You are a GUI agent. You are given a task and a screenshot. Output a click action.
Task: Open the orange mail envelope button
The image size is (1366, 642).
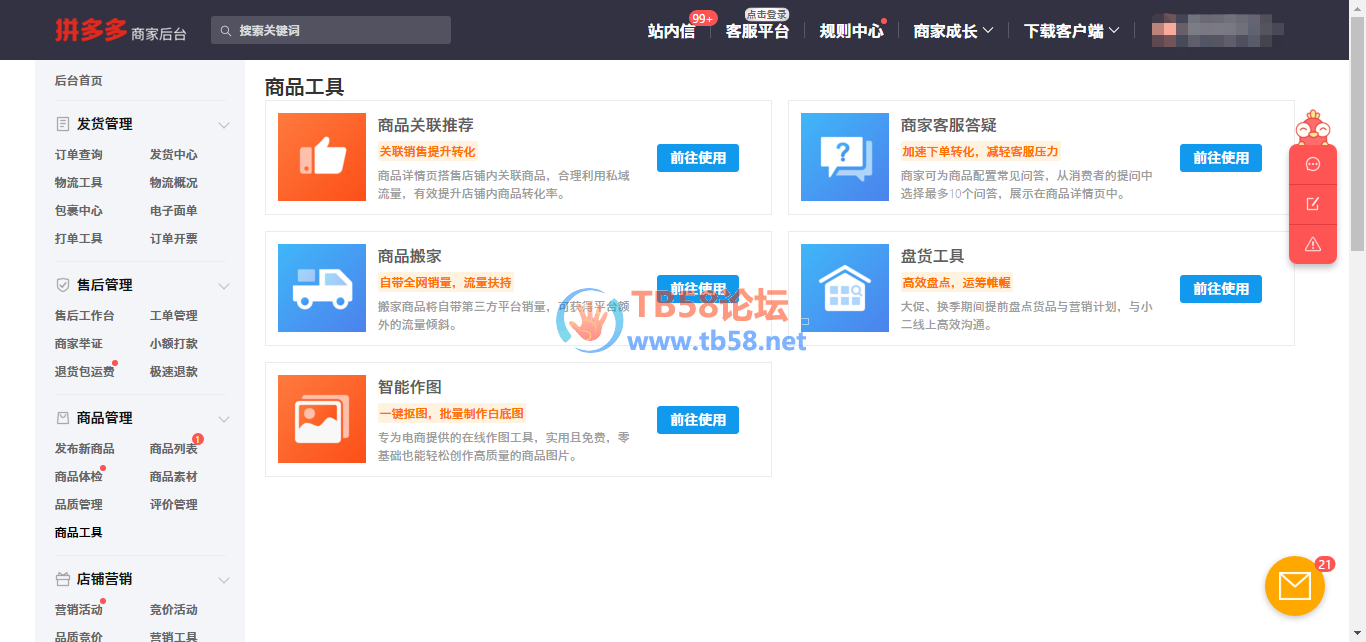(1295, 586)
